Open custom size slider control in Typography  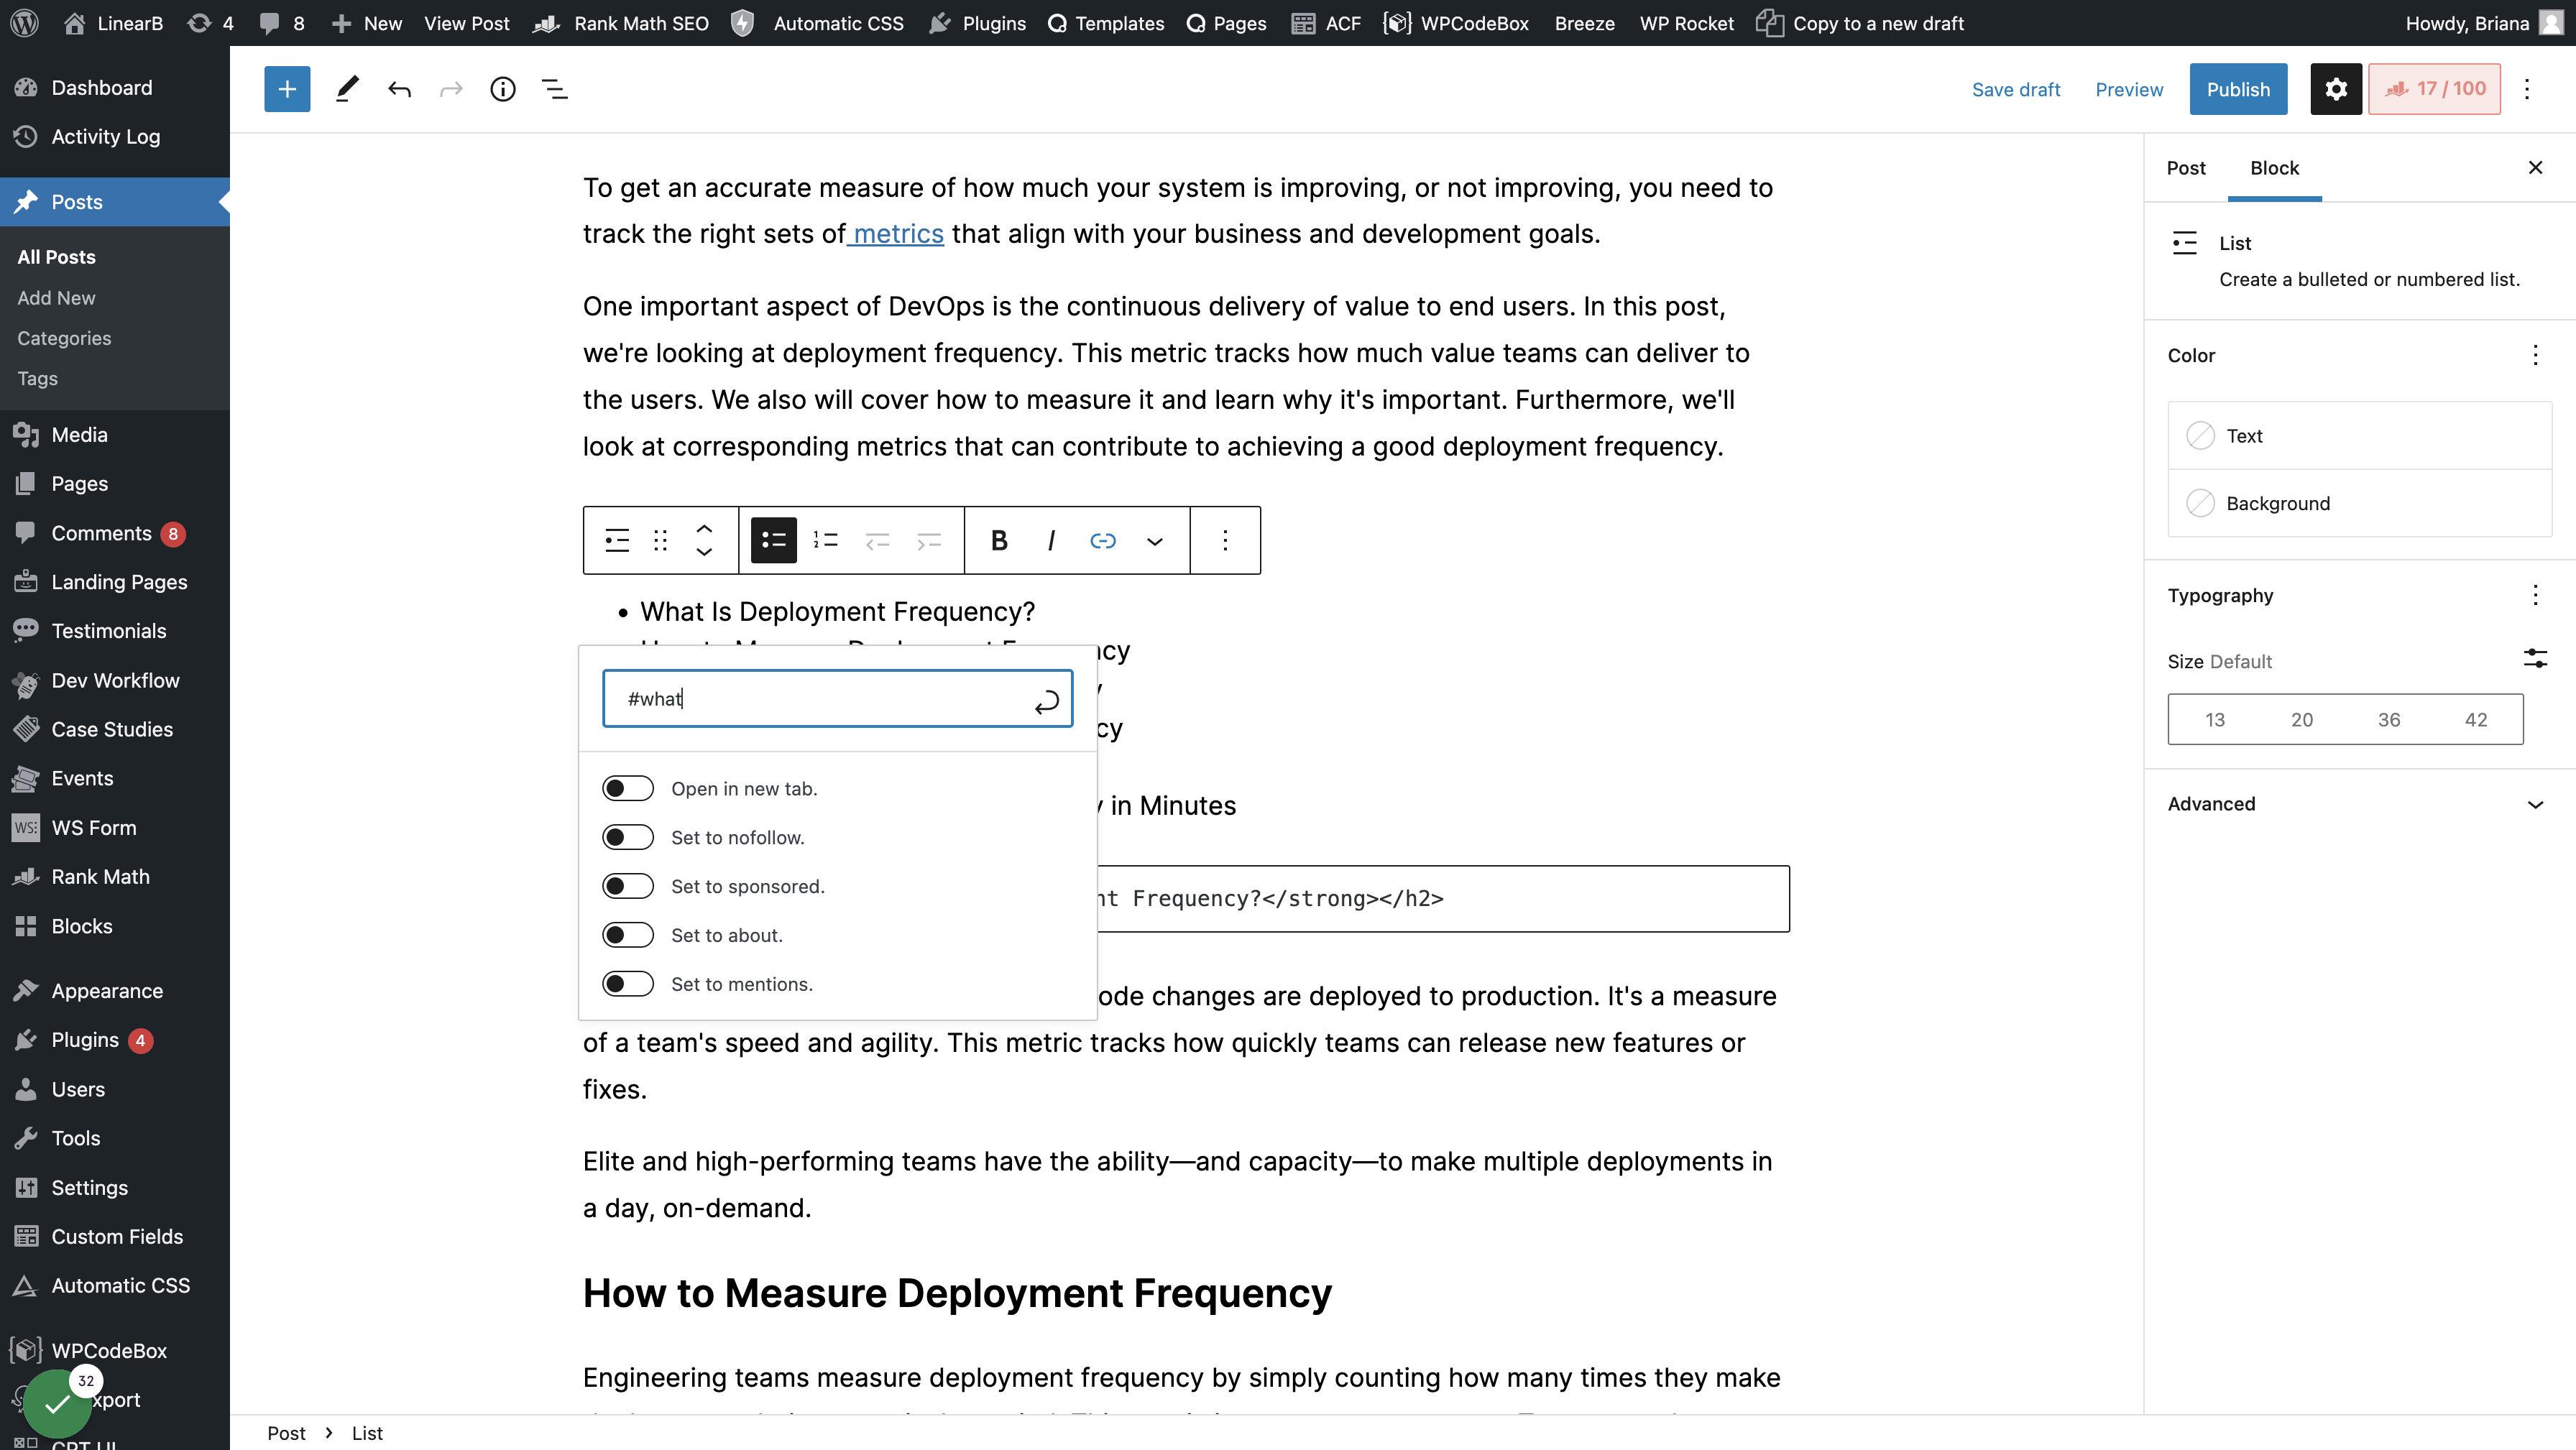pyautogui.click(x=2534, y=658)
